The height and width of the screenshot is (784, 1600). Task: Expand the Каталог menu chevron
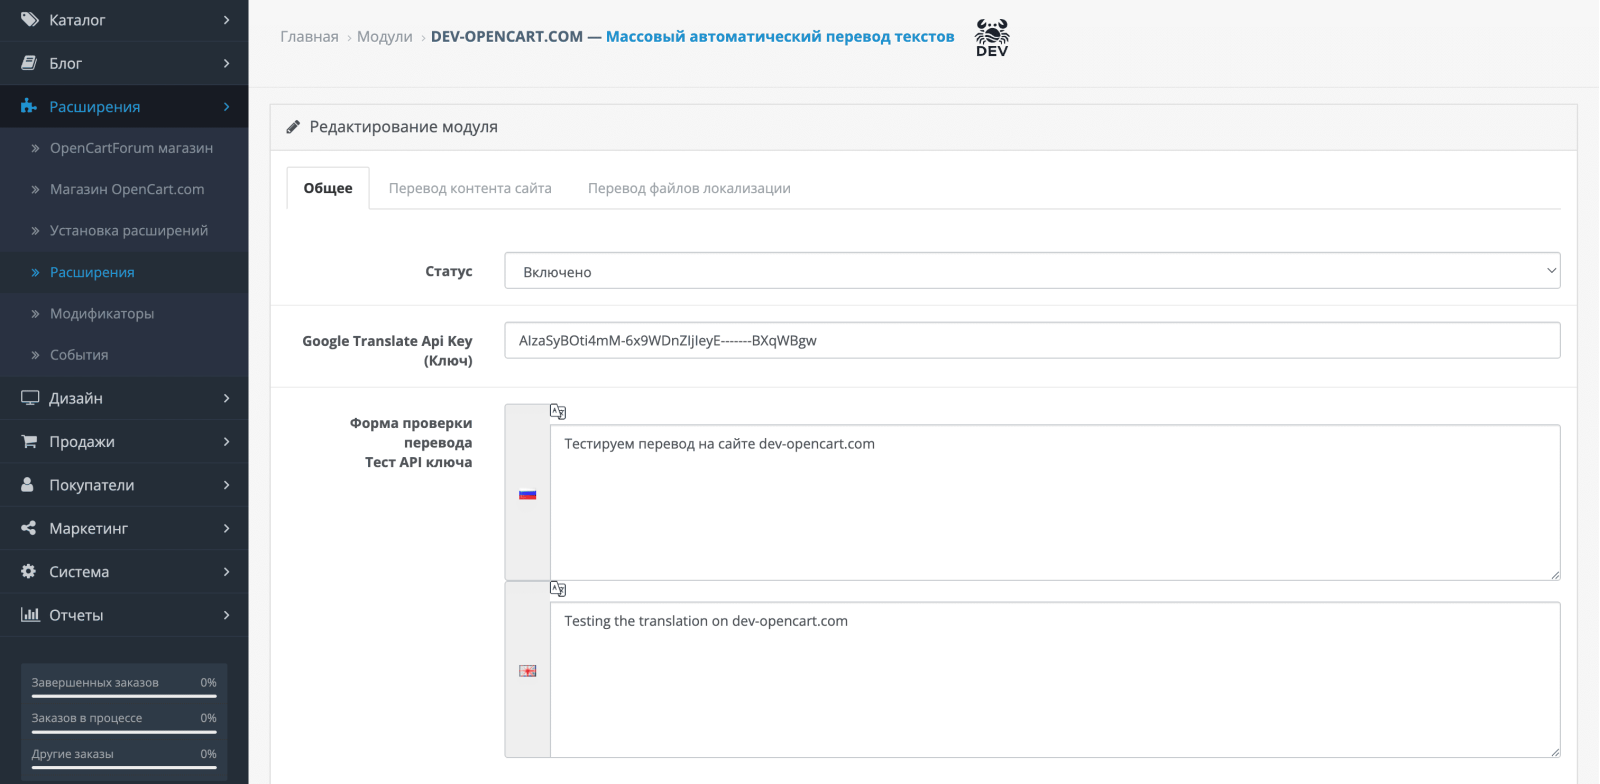point(227,20)
